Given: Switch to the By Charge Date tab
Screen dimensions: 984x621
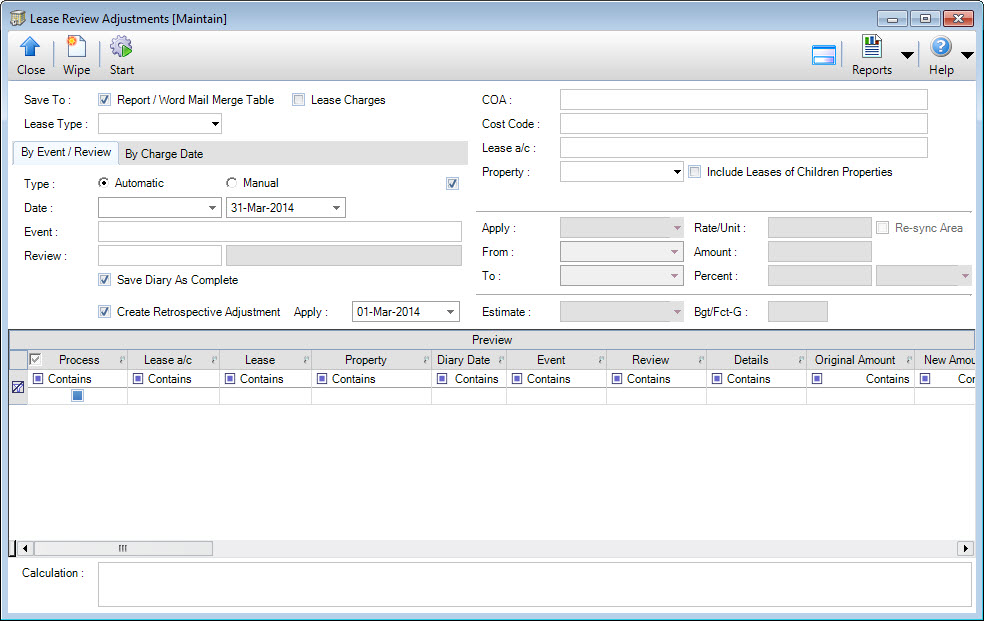Looking at the screenshot, I should (x=163, y=154).
